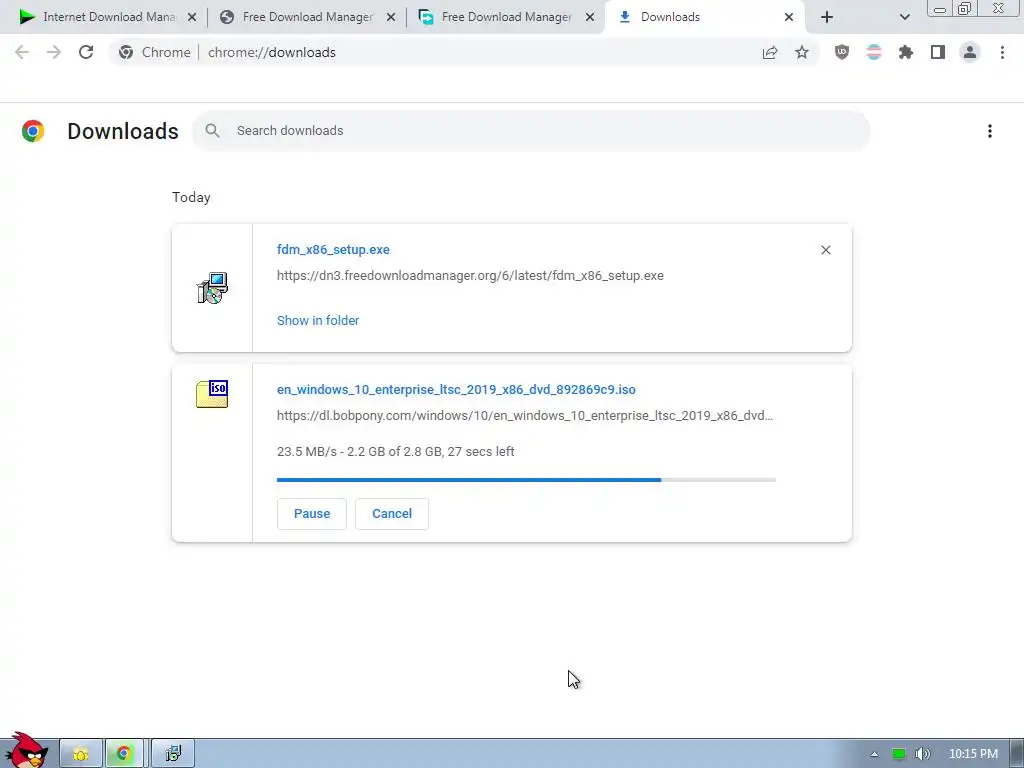
Task: Click the installer taskbar icon
Action: [173, 754]
